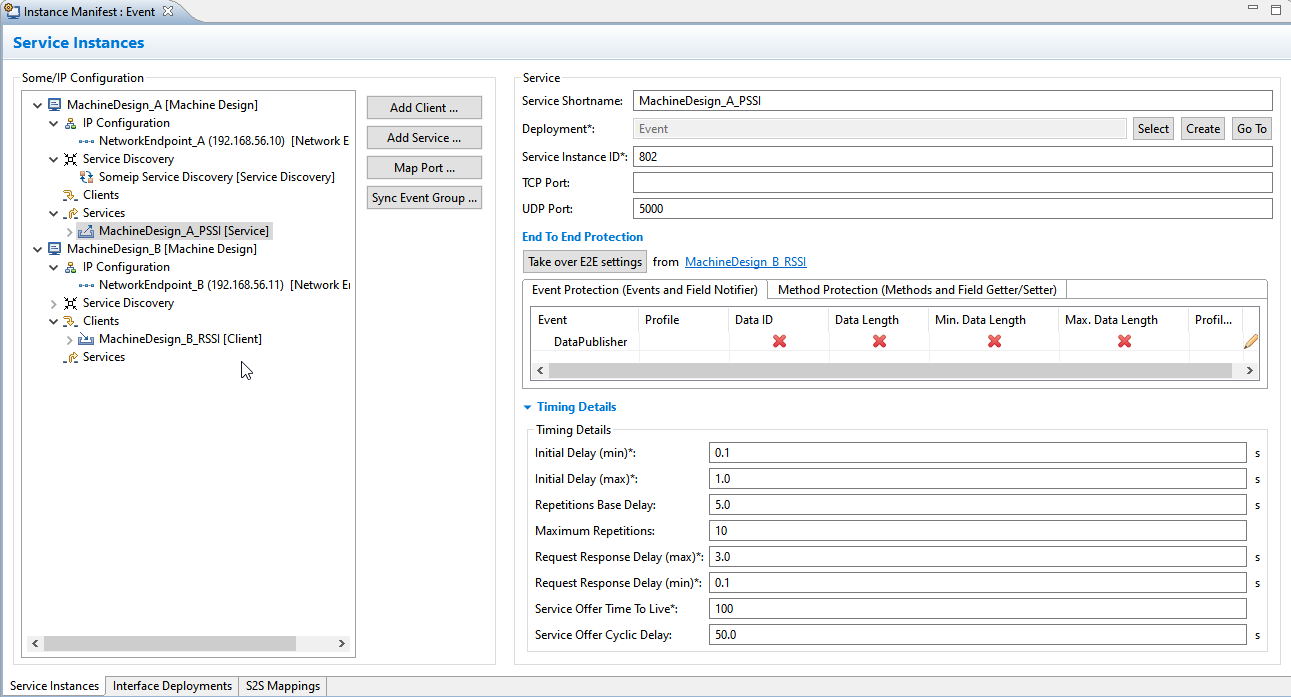Click the red X in the Data ID column

[x=779, y=341]
